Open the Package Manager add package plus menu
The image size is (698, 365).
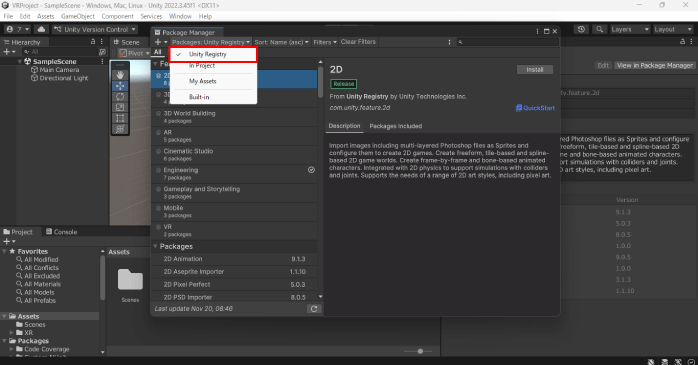161,42
